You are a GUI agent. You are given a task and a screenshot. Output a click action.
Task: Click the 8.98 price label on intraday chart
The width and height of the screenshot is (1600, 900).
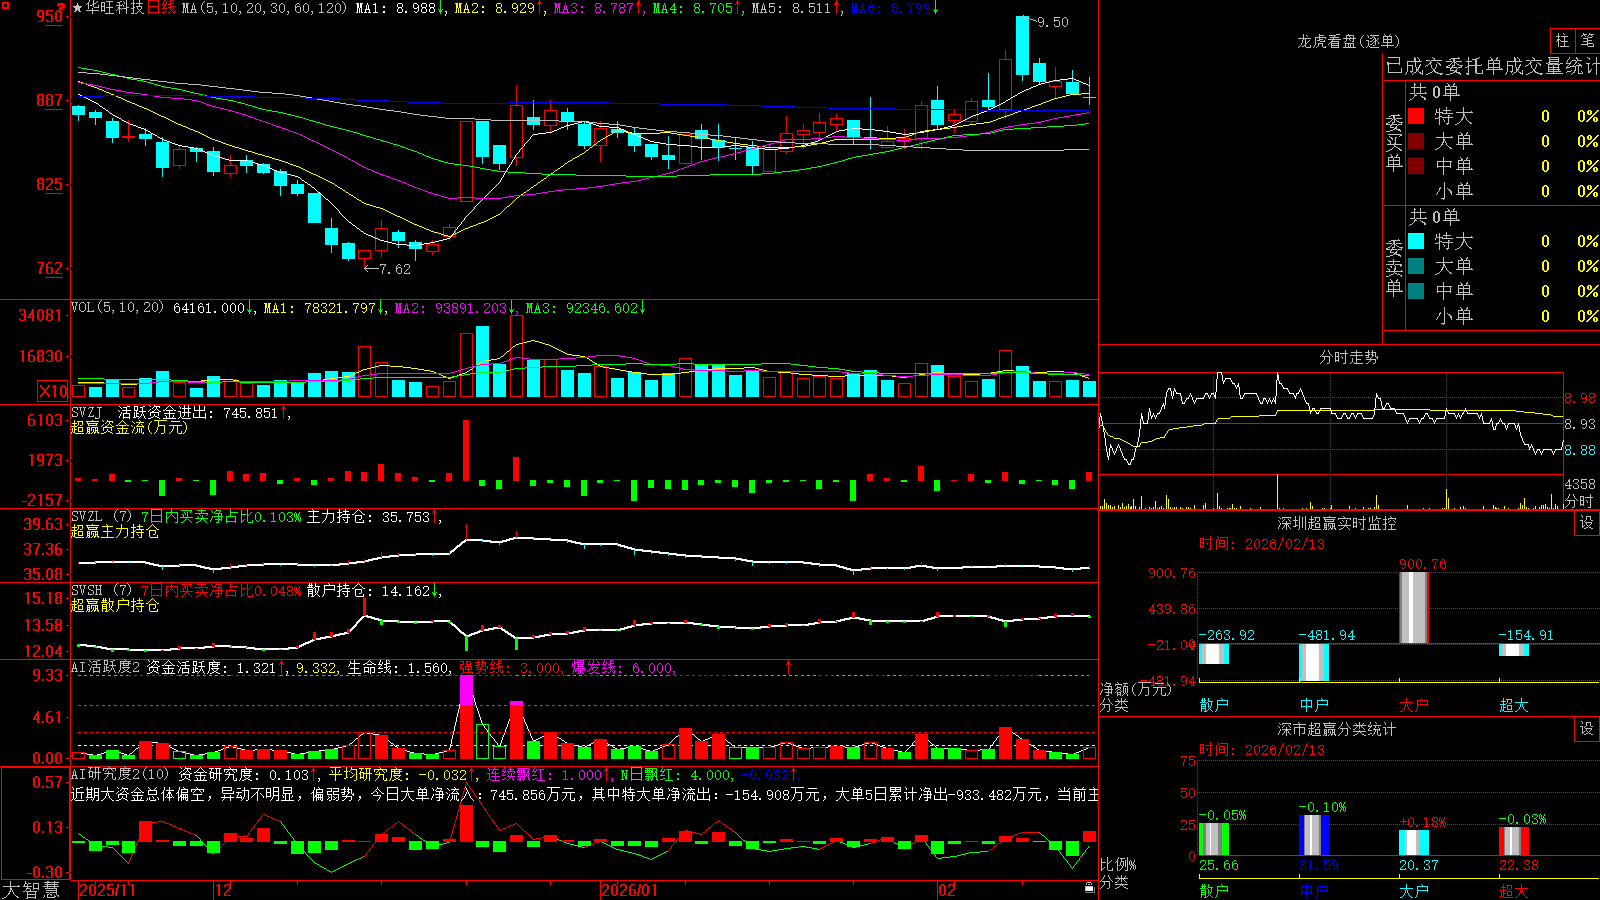(1580, 398)
